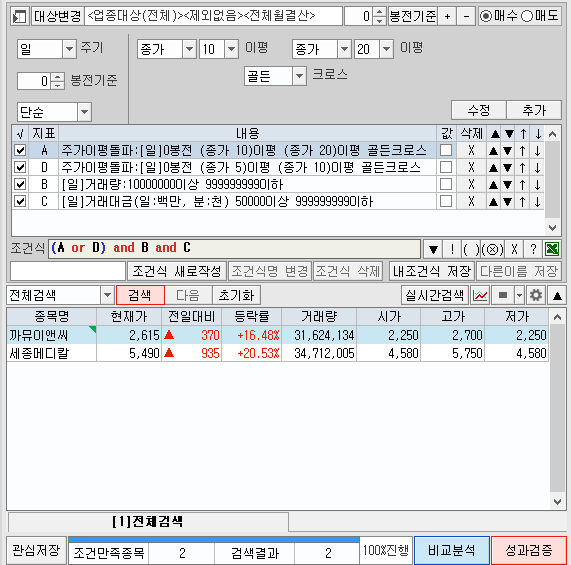This screenshot has height=565, width=571.
Task: Sort results by 종목명 column header
Action: pyautogui.click(x=51, y=316)
